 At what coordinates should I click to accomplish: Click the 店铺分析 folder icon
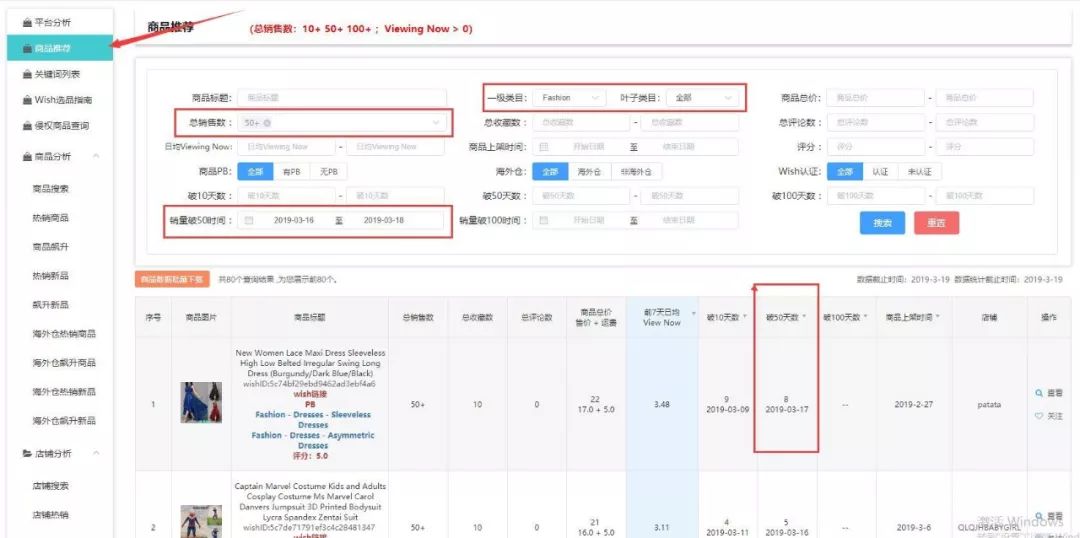[27, 453]
